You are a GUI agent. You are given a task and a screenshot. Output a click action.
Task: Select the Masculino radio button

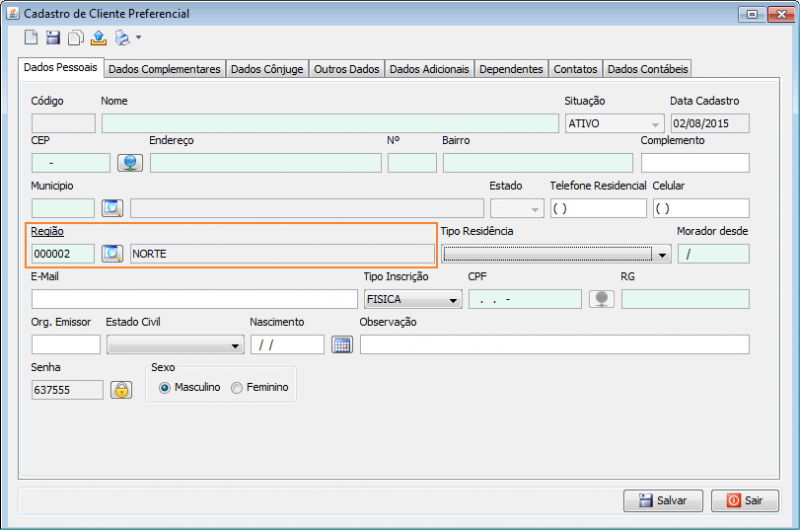[164, 388]
